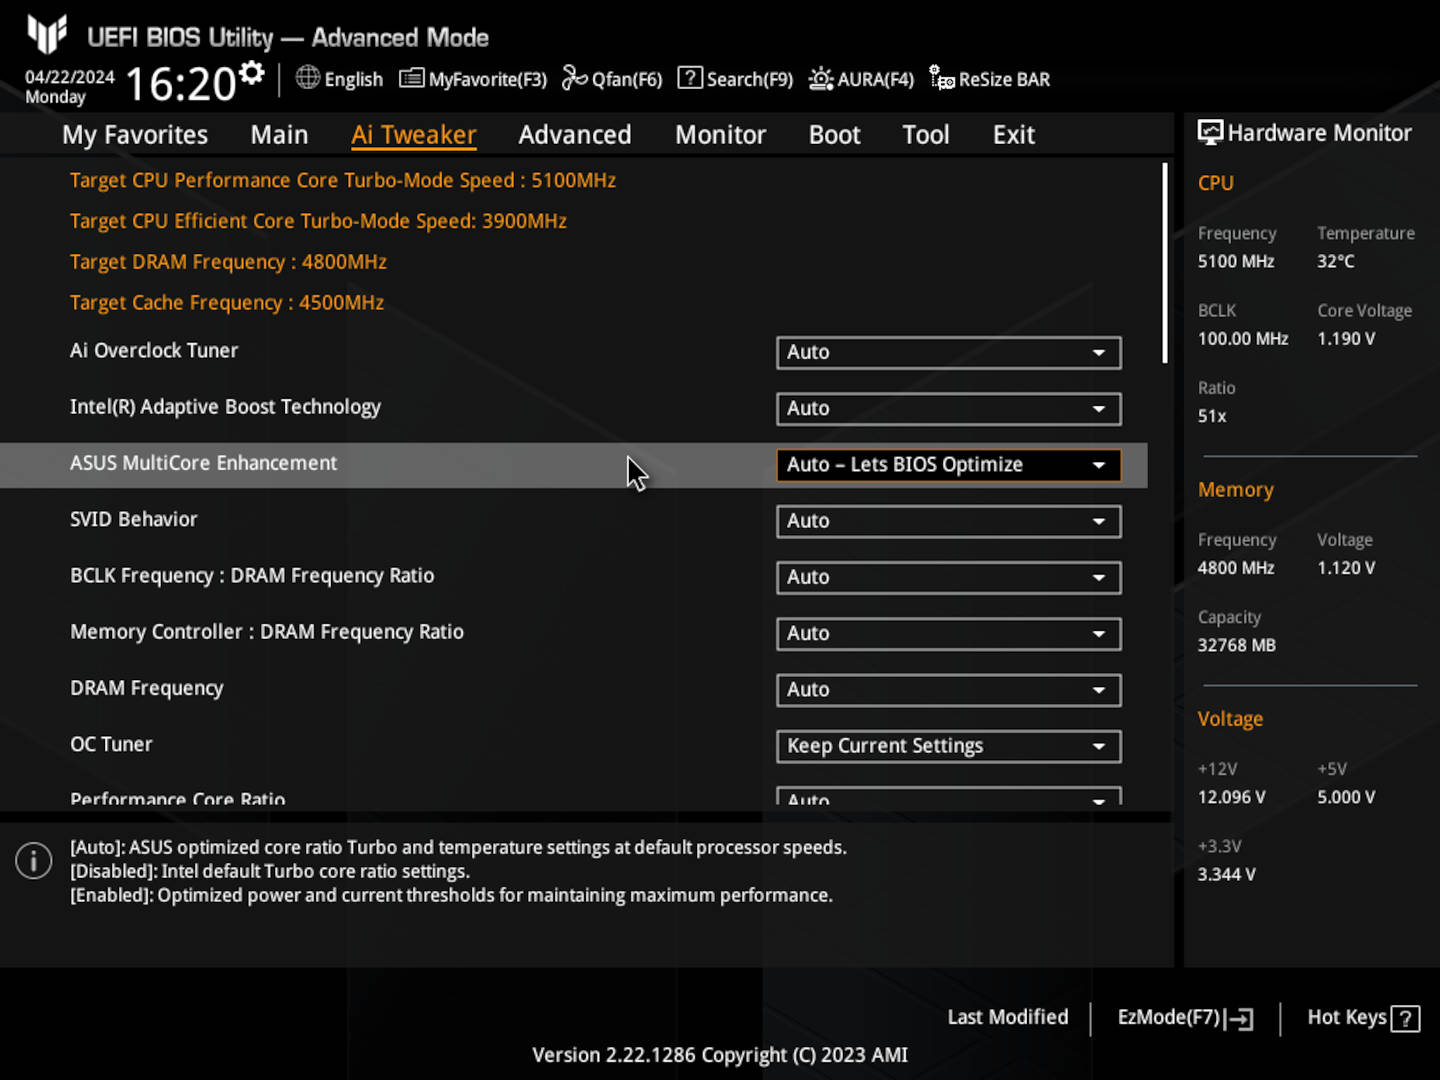
Task: Open the My Favorites tab
Action: click(x=135, y=135)
